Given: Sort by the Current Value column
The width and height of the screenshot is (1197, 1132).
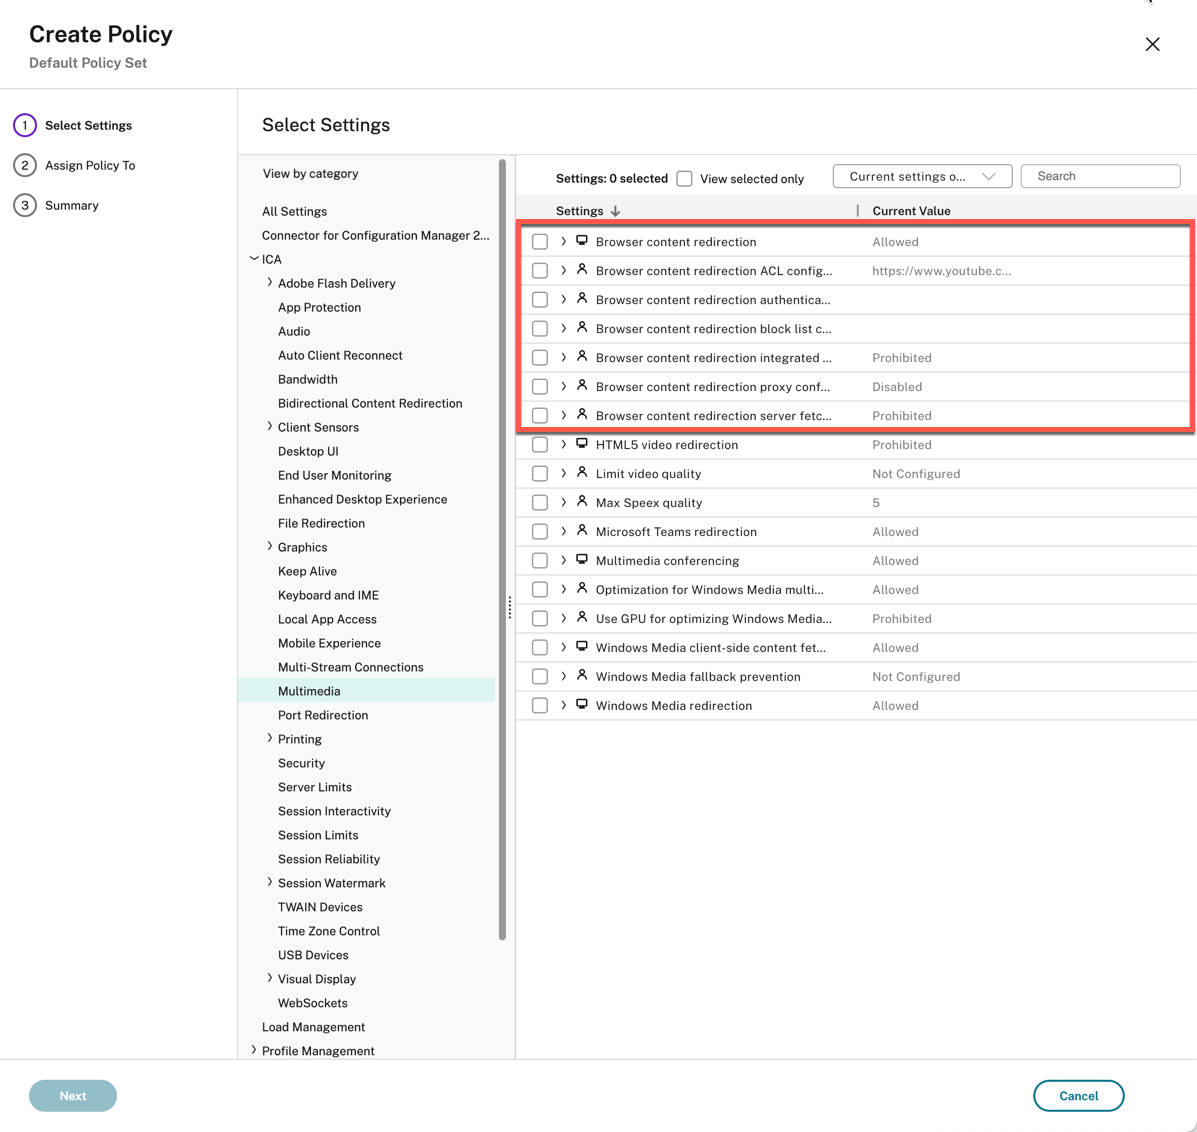Looking at the screenshot, I should [911, 211].
